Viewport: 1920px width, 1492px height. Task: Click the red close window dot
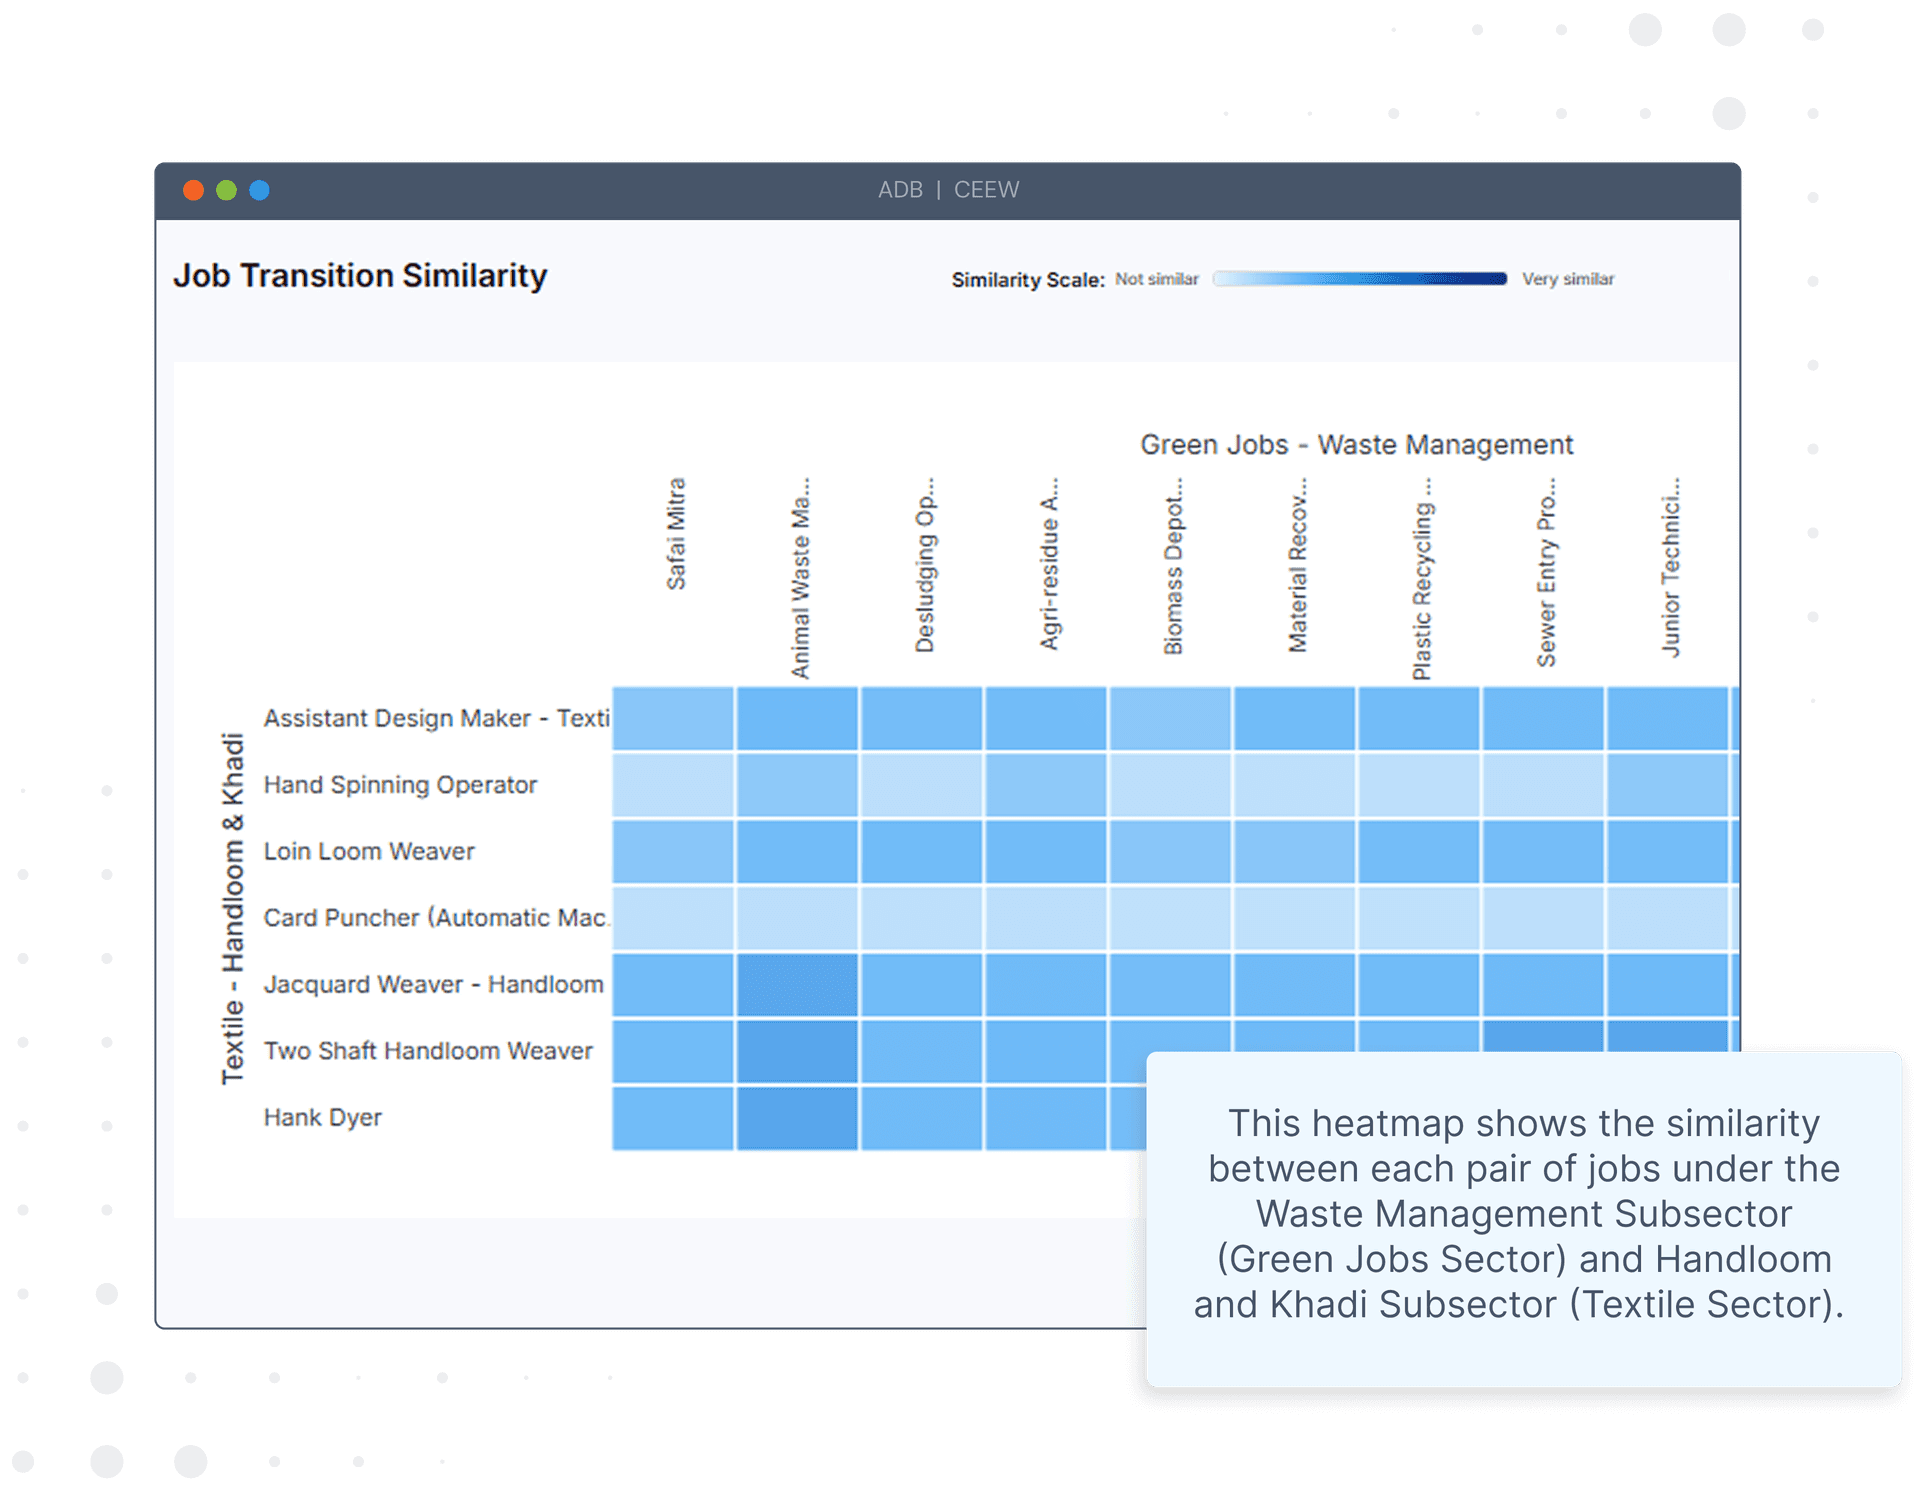click(194, 190)
